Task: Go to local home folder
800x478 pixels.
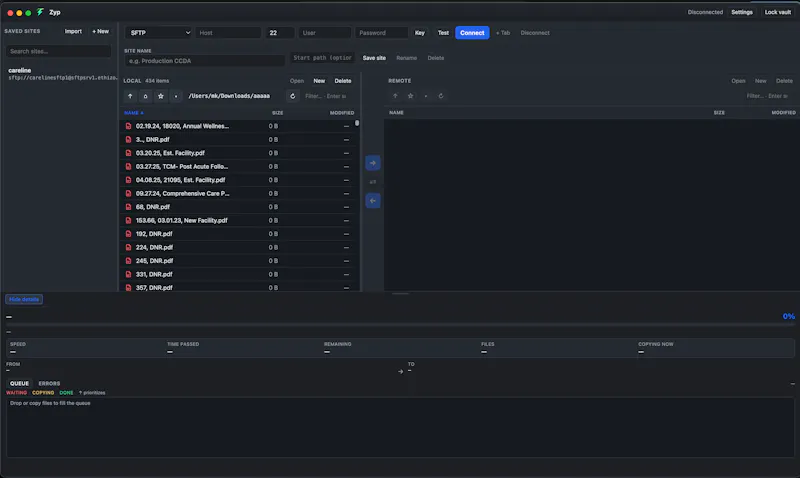Action: tap(145, 96)
